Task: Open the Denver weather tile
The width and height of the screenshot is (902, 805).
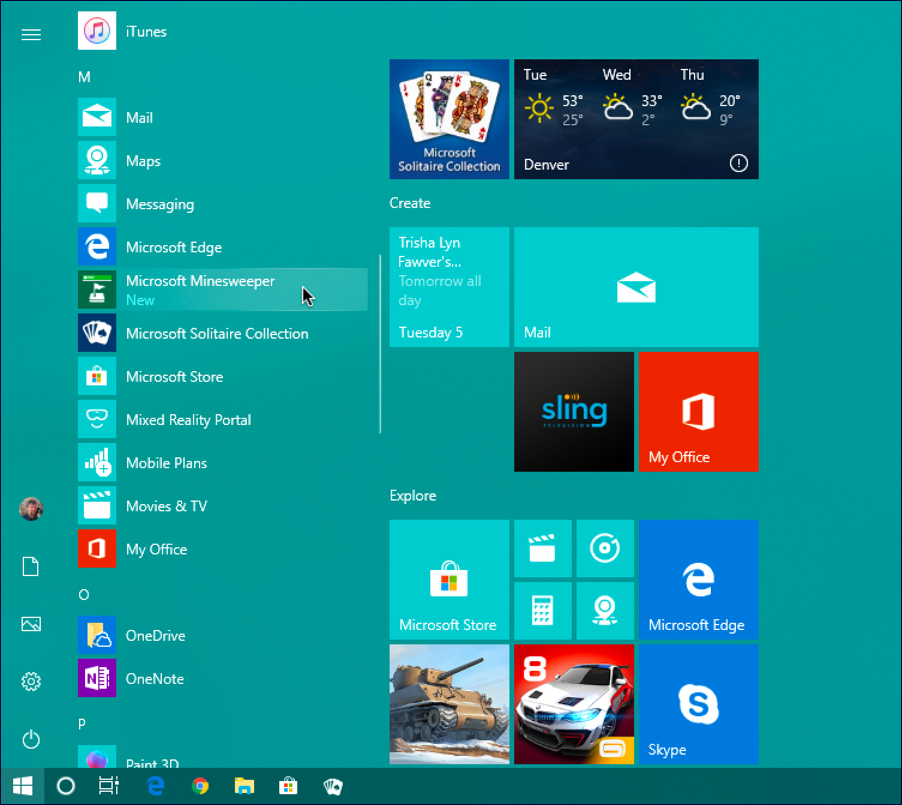Action: [x=636, y=119]
